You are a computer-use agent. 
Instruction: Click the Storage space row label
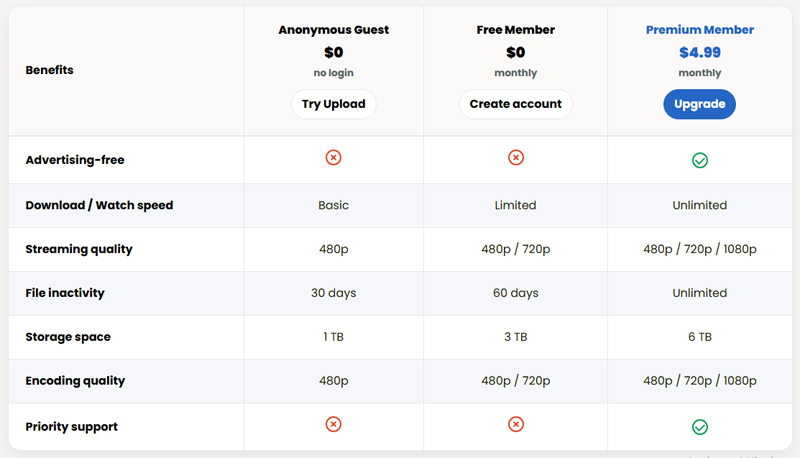68,337
